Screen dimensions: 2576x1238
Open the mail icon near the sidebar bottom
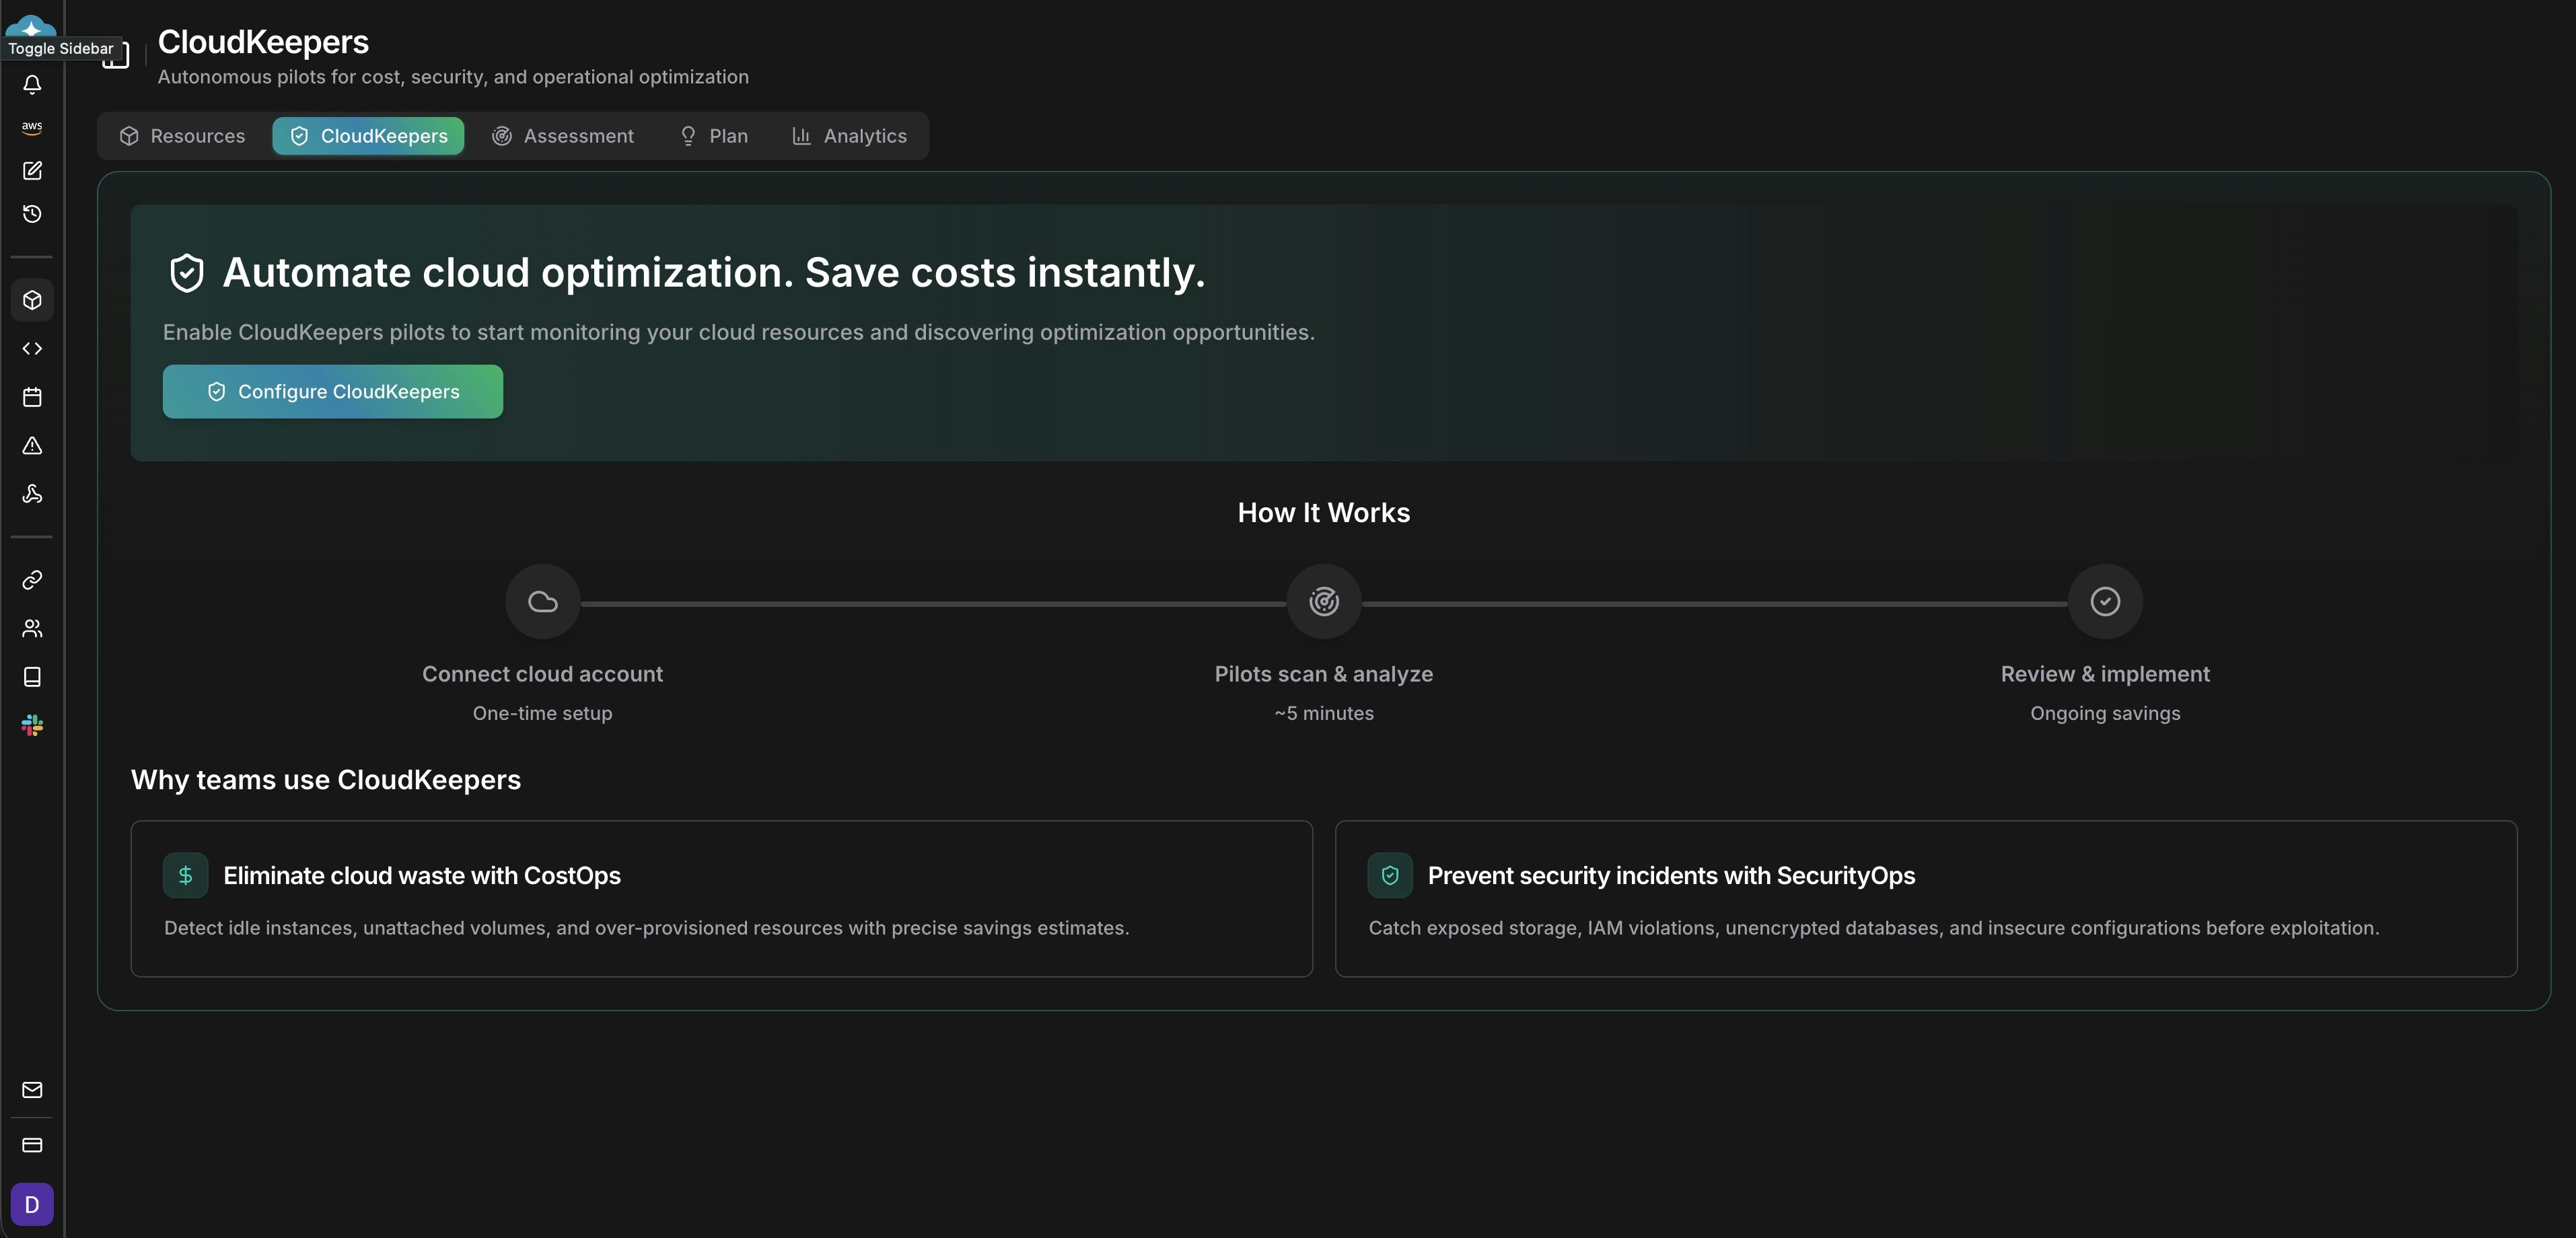tap(31, 1090)
